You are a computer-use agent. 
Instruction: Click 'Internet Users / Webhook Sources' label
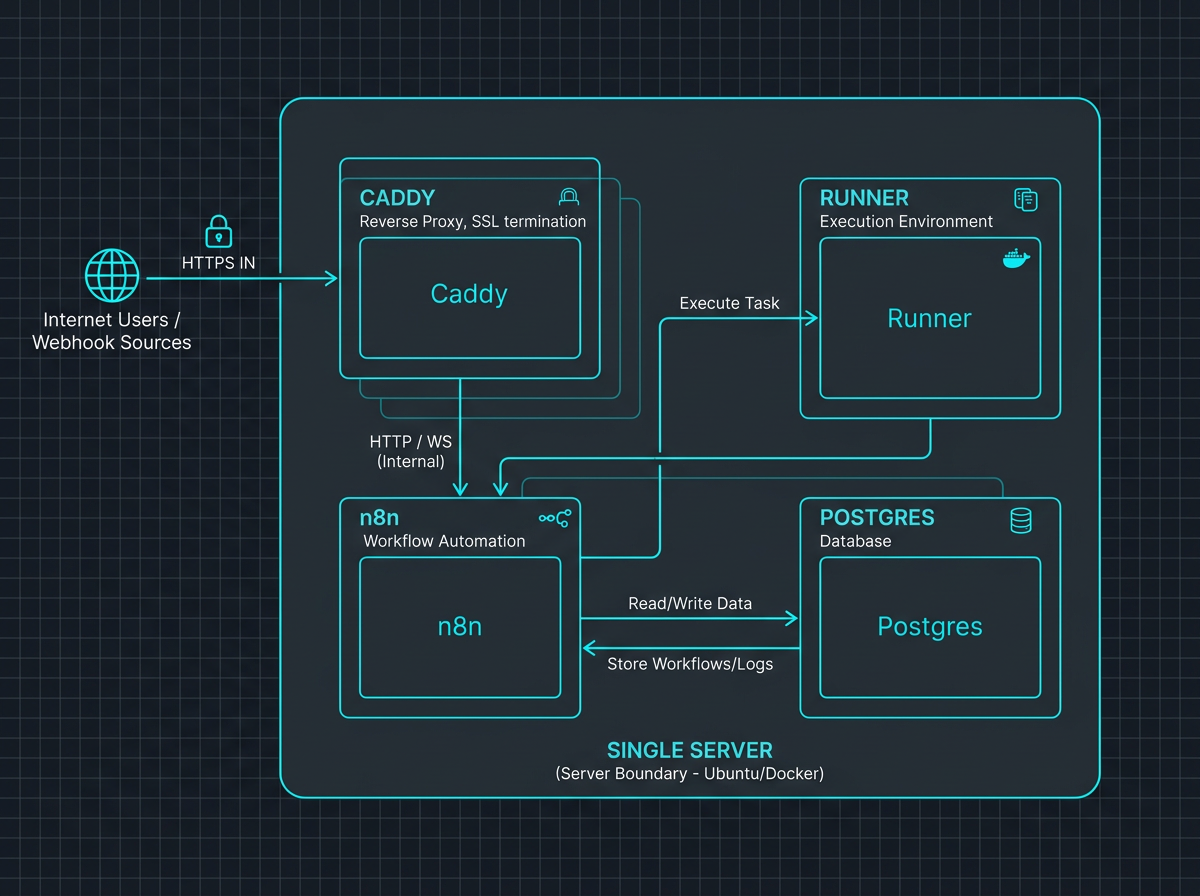112,331
